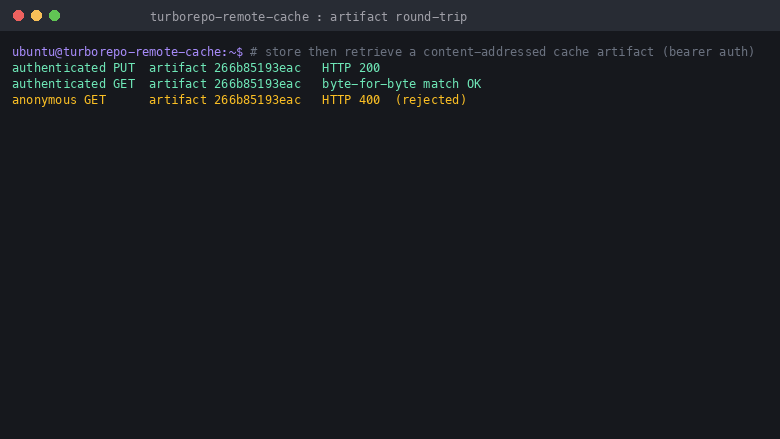Select artifact hash in authenticated GET line

coord(257,84)
